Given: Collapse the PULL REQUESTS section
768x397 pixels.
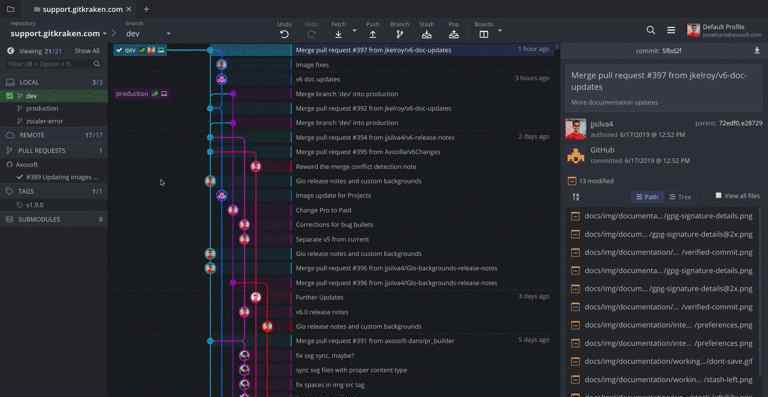Looking at the screenshot, I should click(54, 150).
